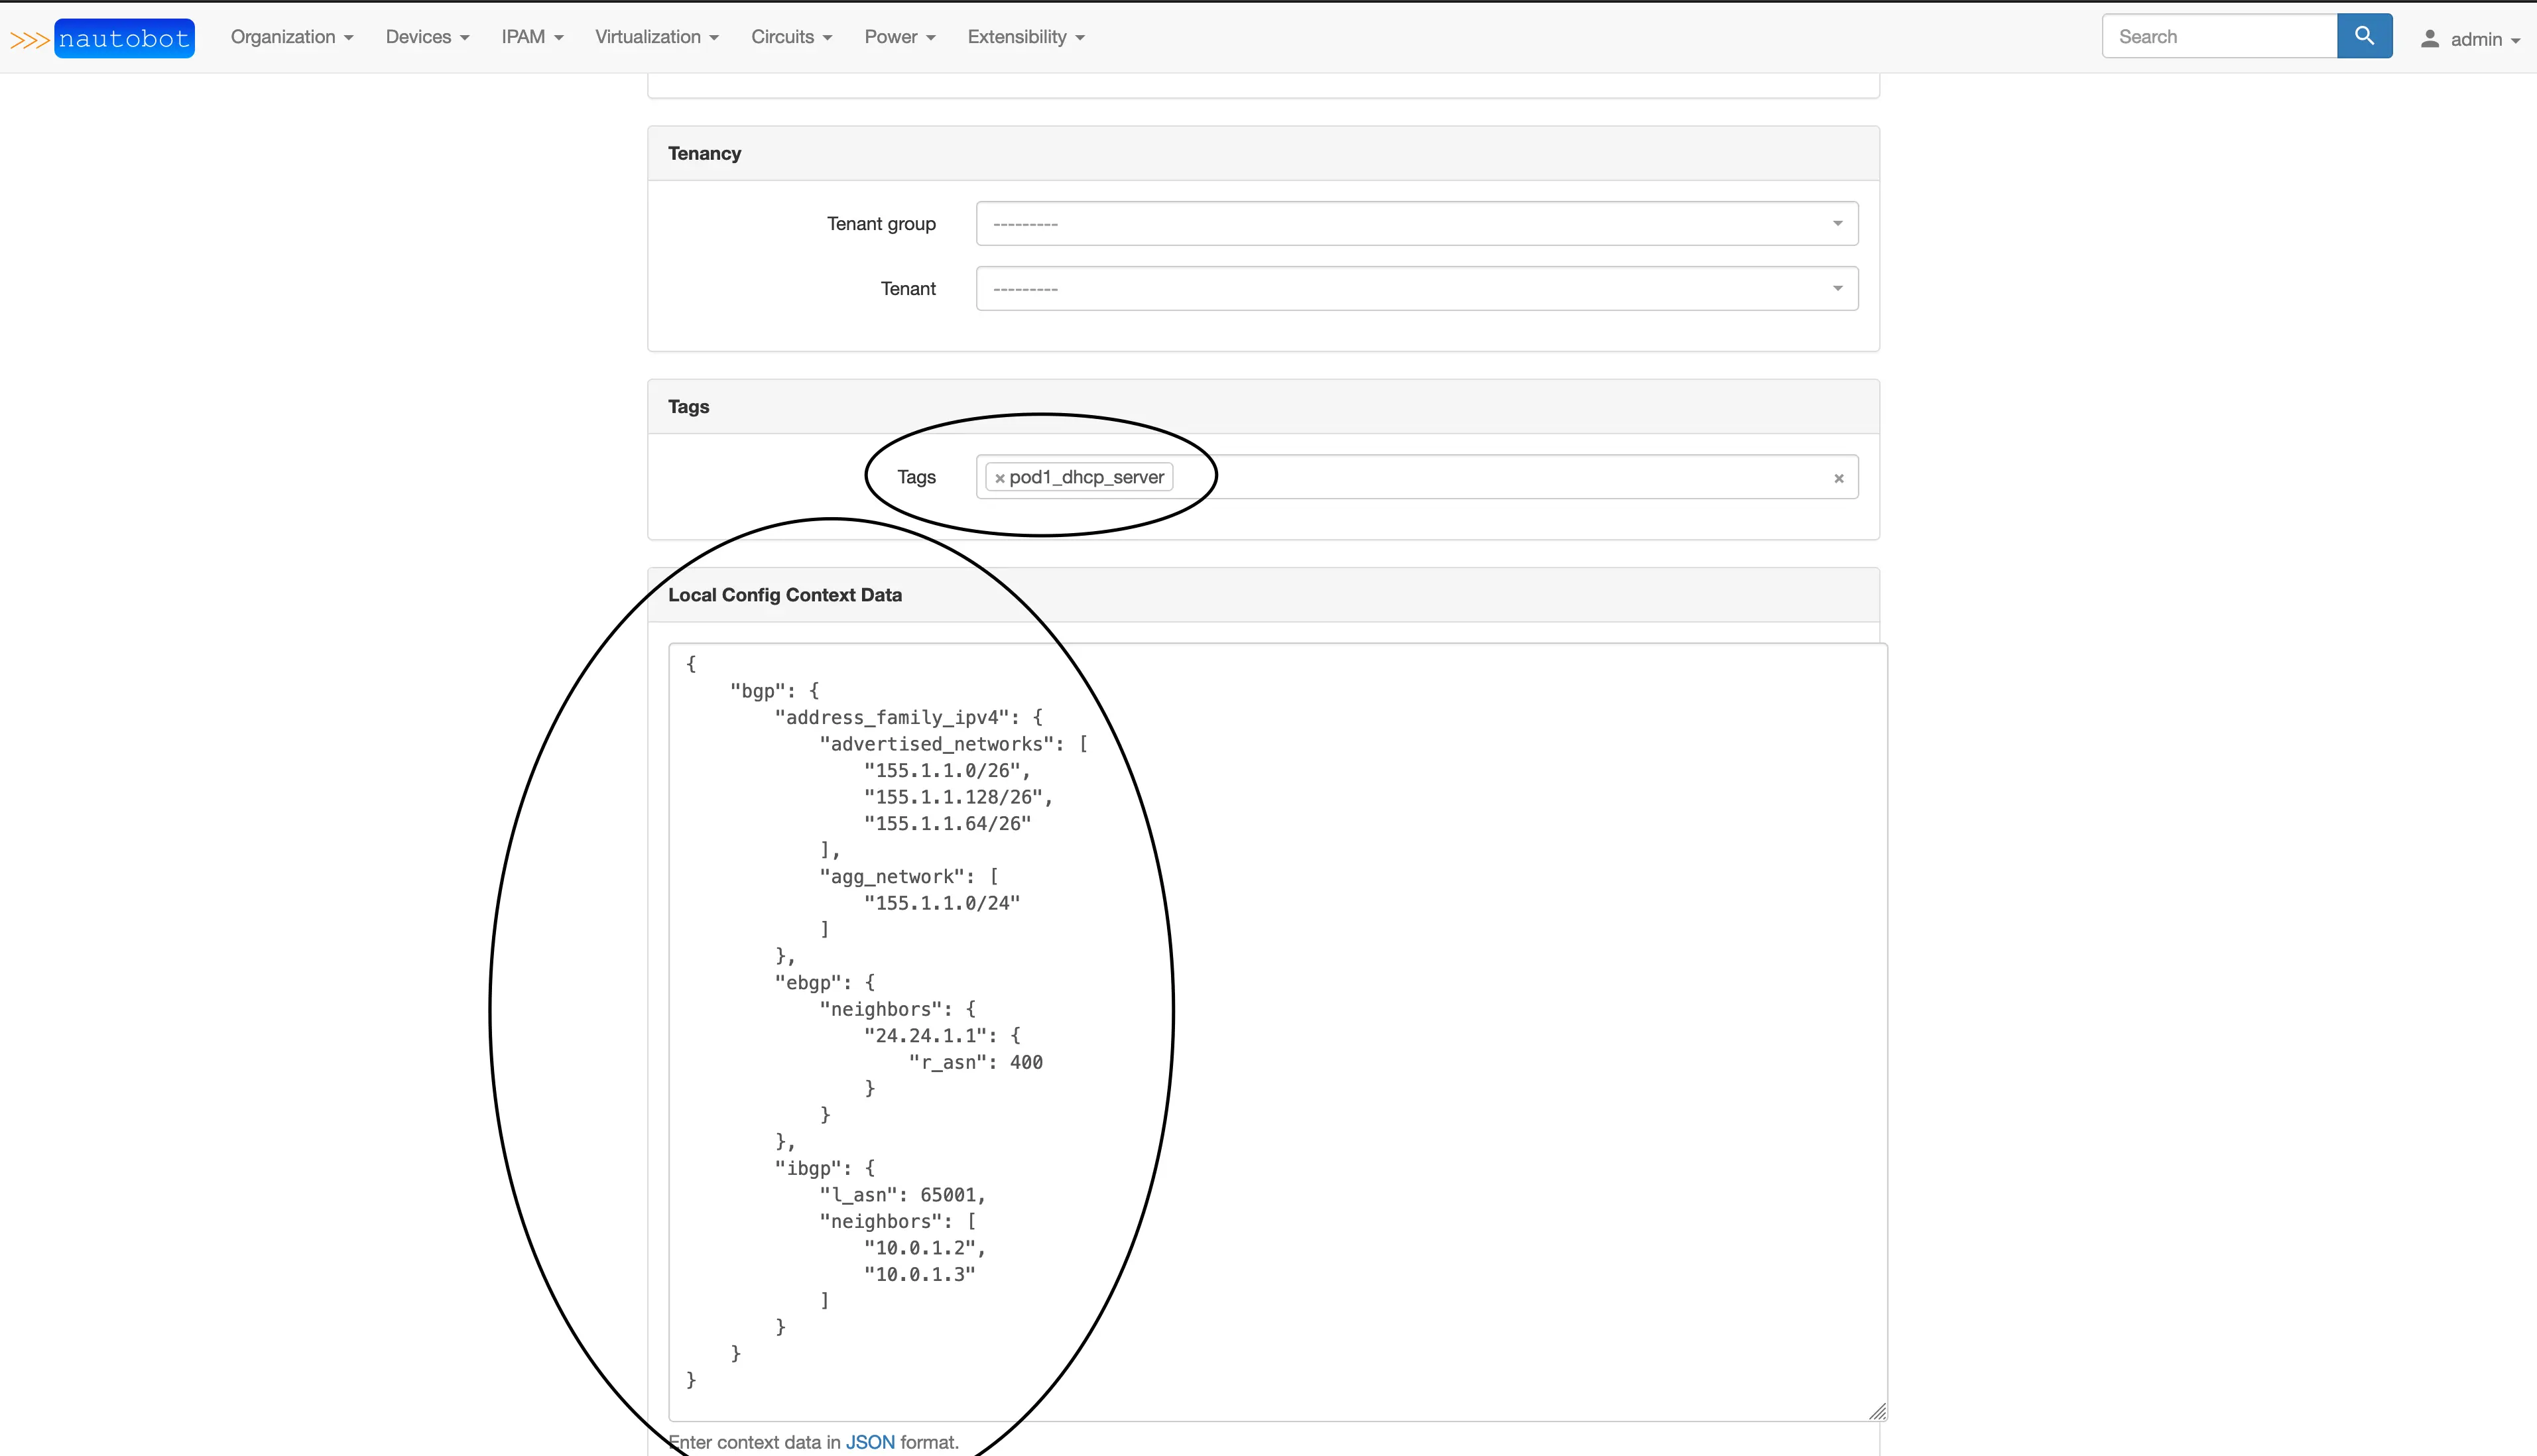Click the magnifier search button

click(x=2364, y=36)
